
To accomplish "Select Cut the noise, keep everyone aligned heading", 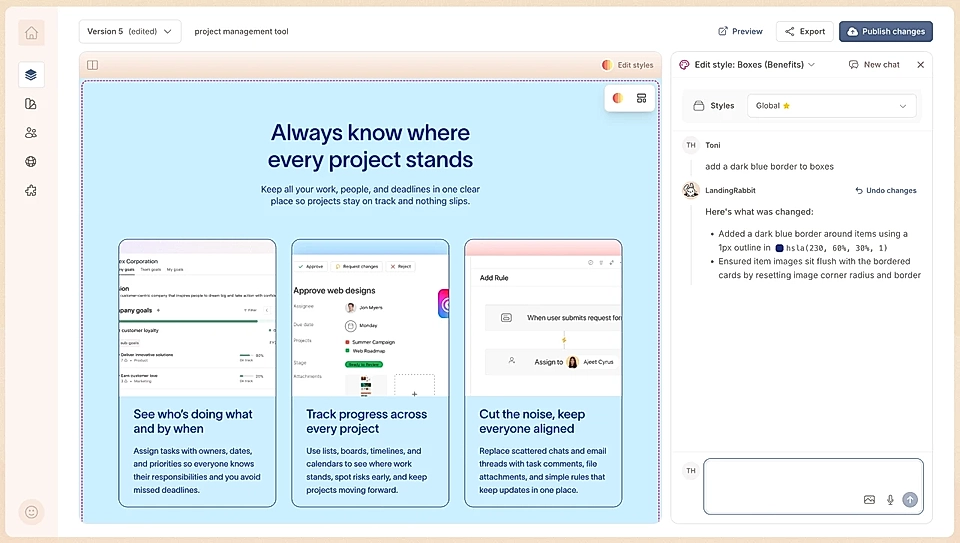I will (x=532, y=421).
